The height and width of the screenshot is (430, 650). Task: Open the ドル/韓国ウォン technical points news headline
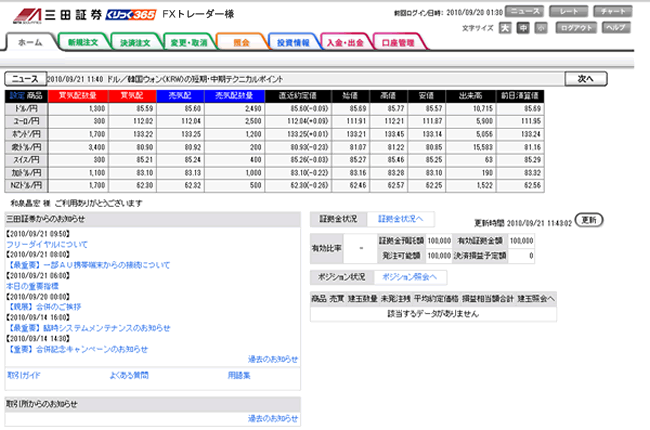coord(195,79)
